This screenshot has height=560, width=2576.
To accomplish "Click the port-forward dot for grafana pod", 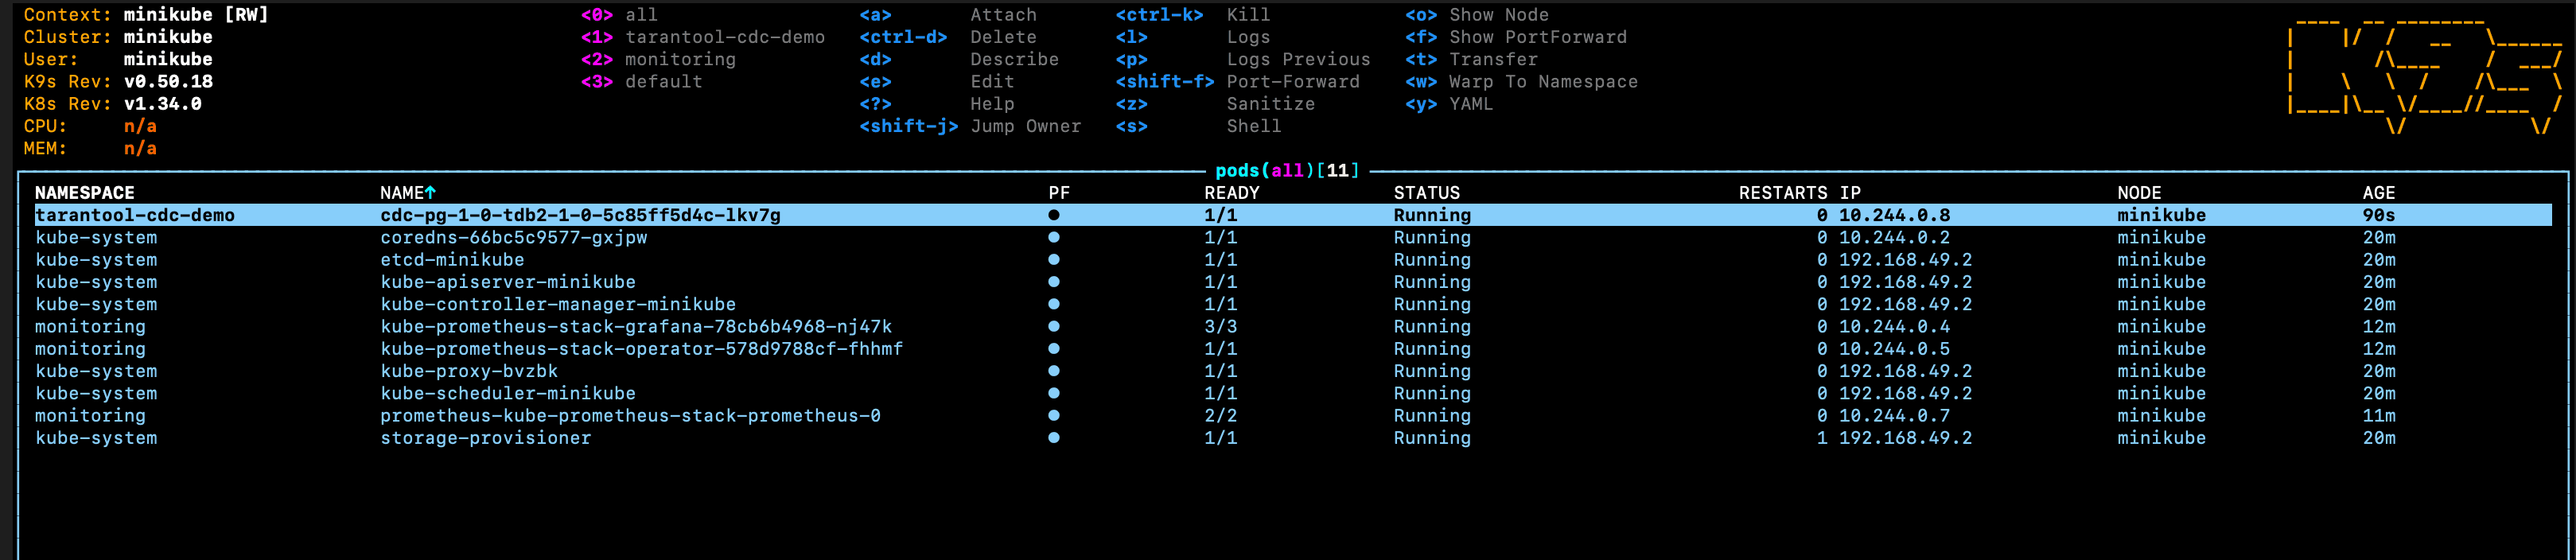I will 1053,326.
